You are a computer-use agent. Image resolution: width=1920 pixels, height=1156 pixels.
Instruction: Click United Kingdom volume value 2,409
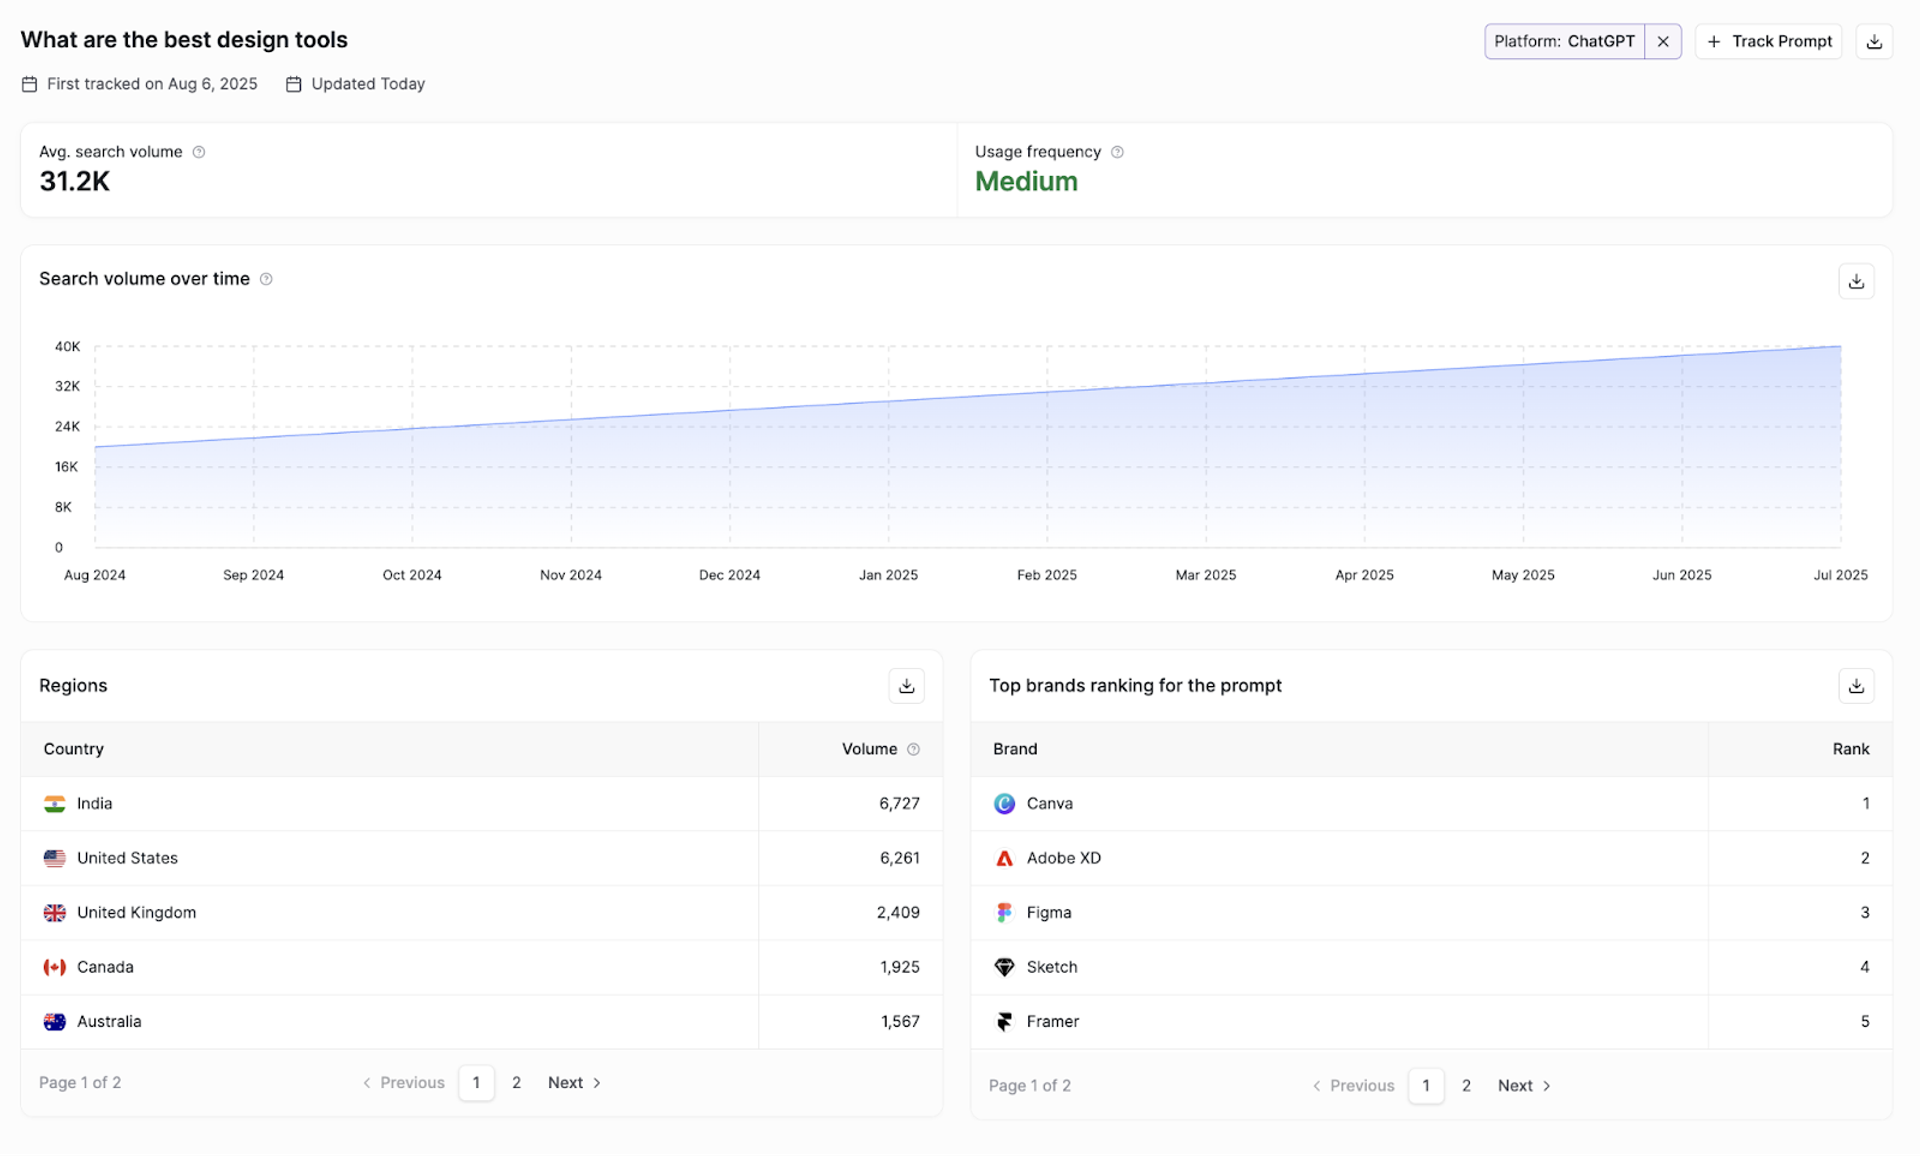898,913
